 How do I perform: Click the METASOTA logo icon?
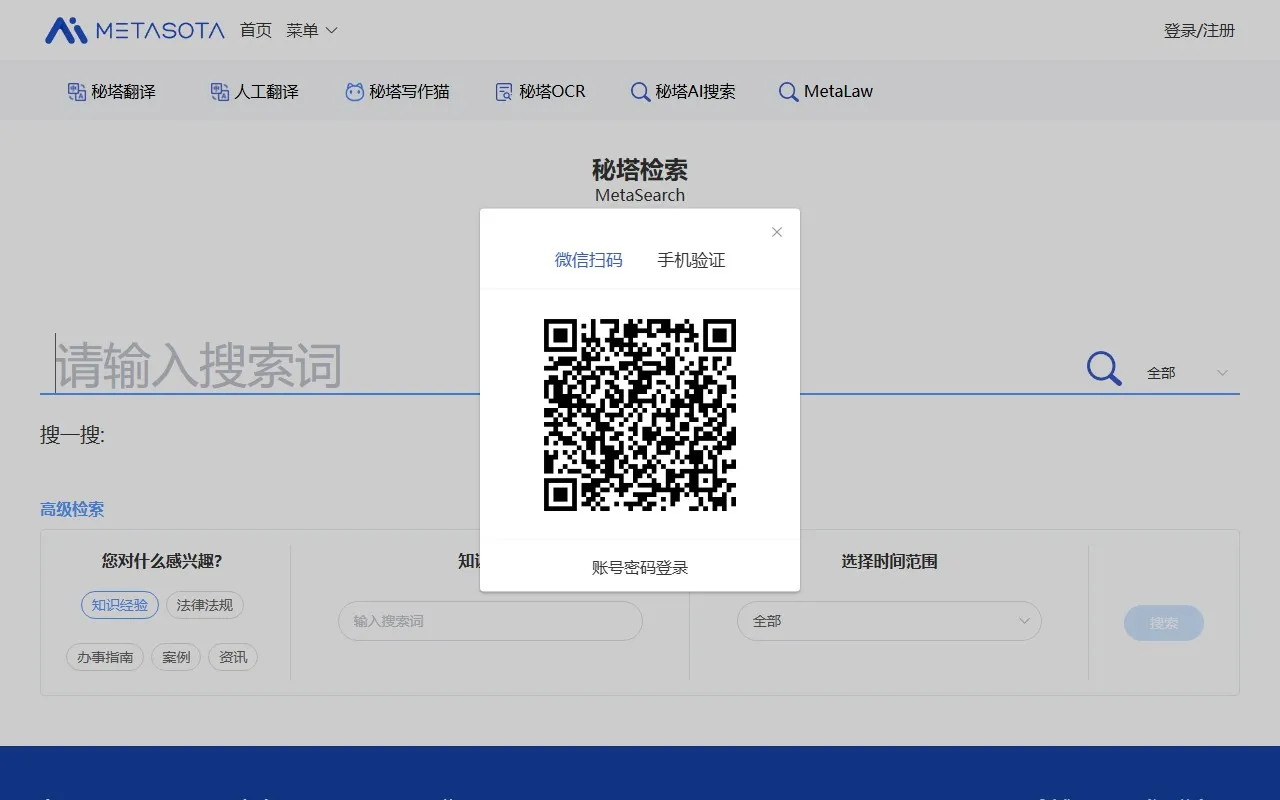point(60,29)
